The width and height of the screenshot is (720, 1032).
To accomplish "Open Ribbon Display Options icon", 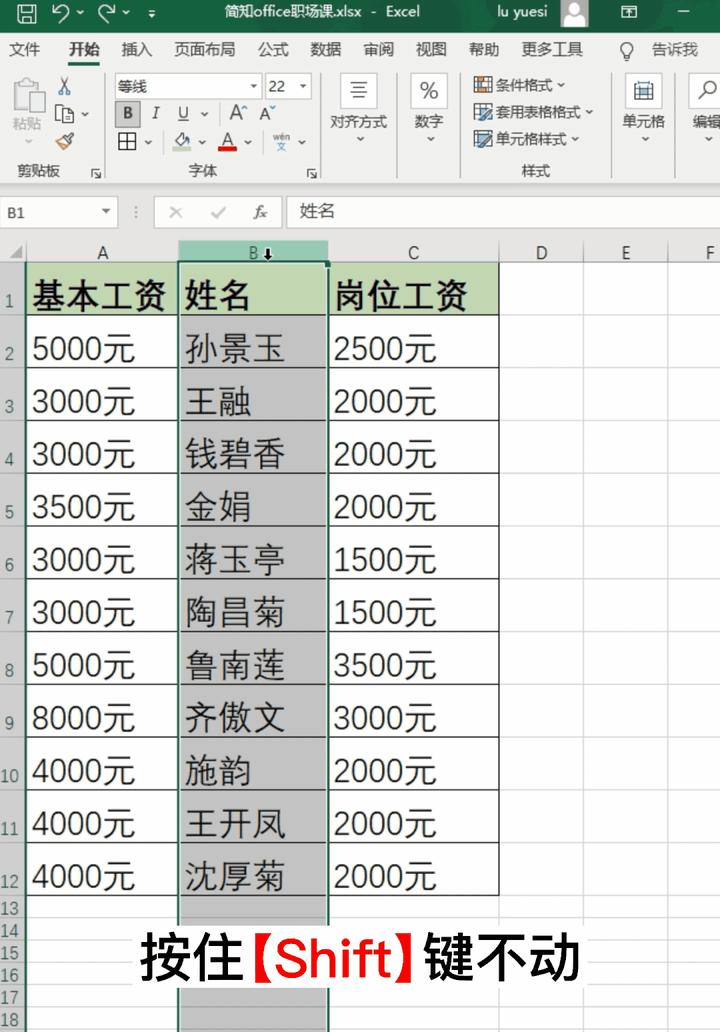I will point(629,12).
